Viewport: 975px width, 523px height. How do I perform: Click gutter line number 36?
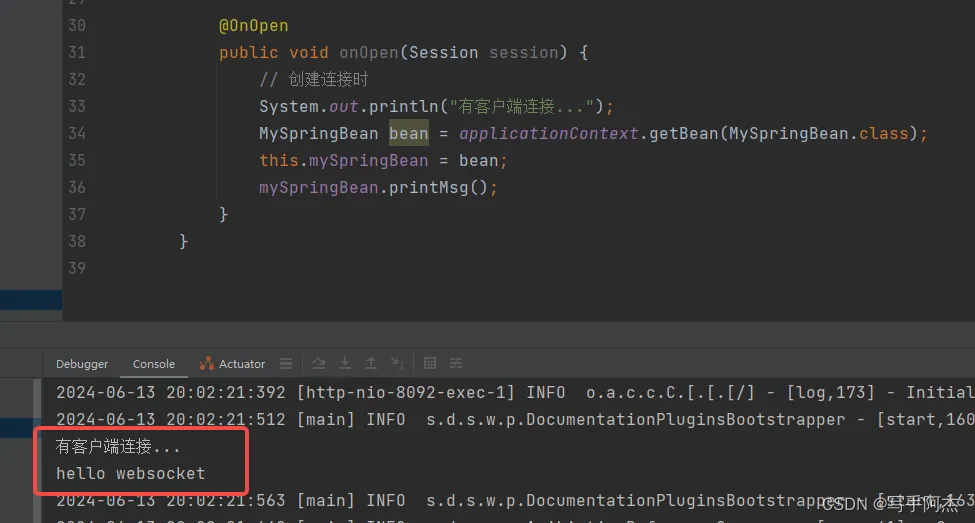click(x=77, y=187)
